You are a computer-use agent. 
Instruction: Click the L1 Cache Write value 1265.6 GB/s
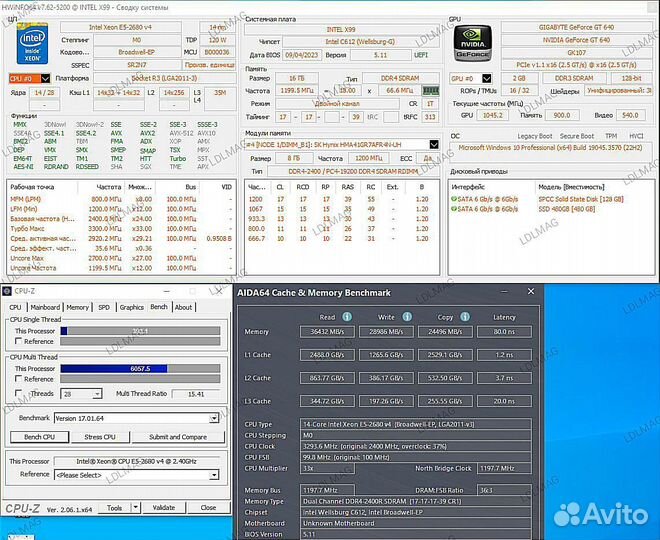click(386, 355)
